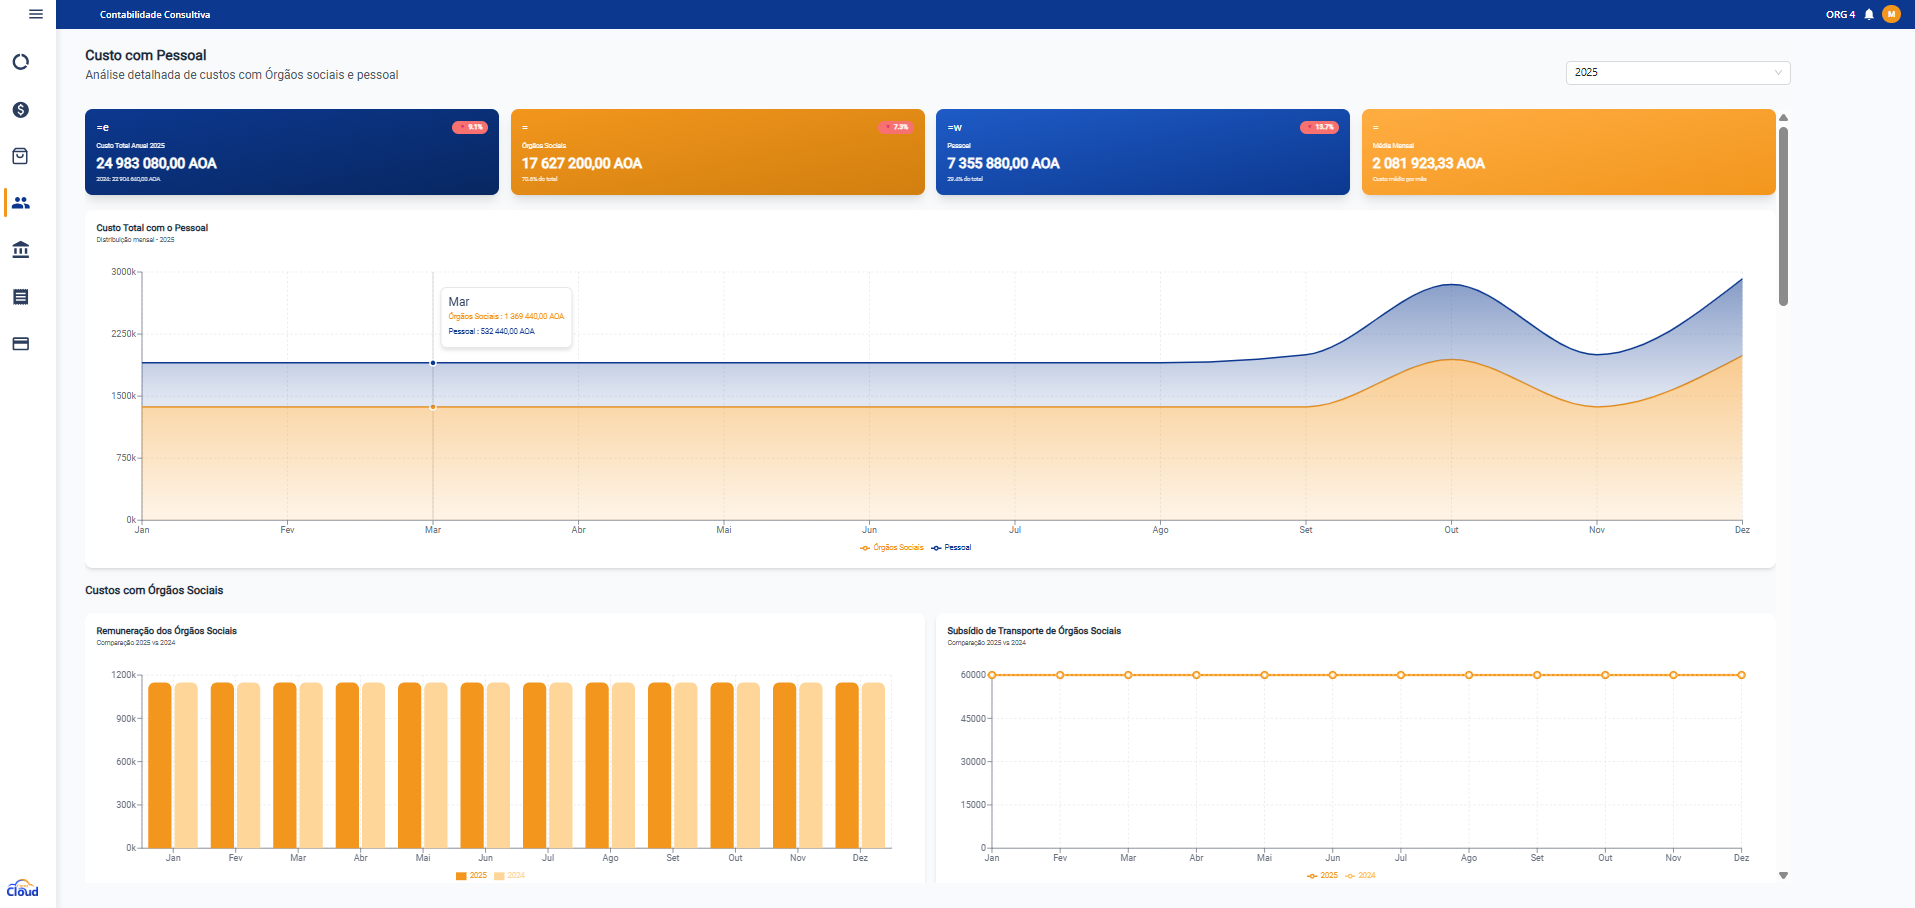Click the shopping bag sidebar icon
Viewport: 1915px width, 908px height.
pyautogui.click(x=20, y=156)
